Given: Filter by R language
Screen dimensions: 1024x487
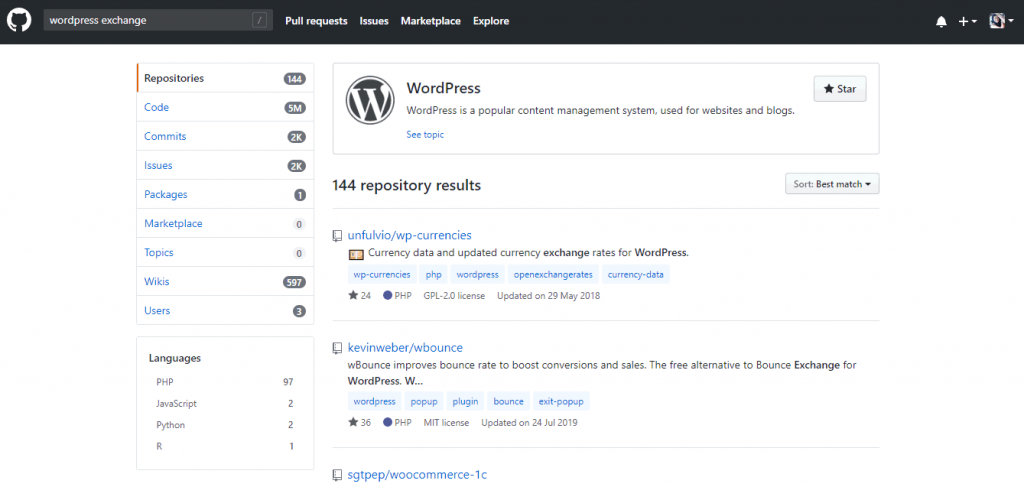Looking at the screenshot, I should 225,447.
